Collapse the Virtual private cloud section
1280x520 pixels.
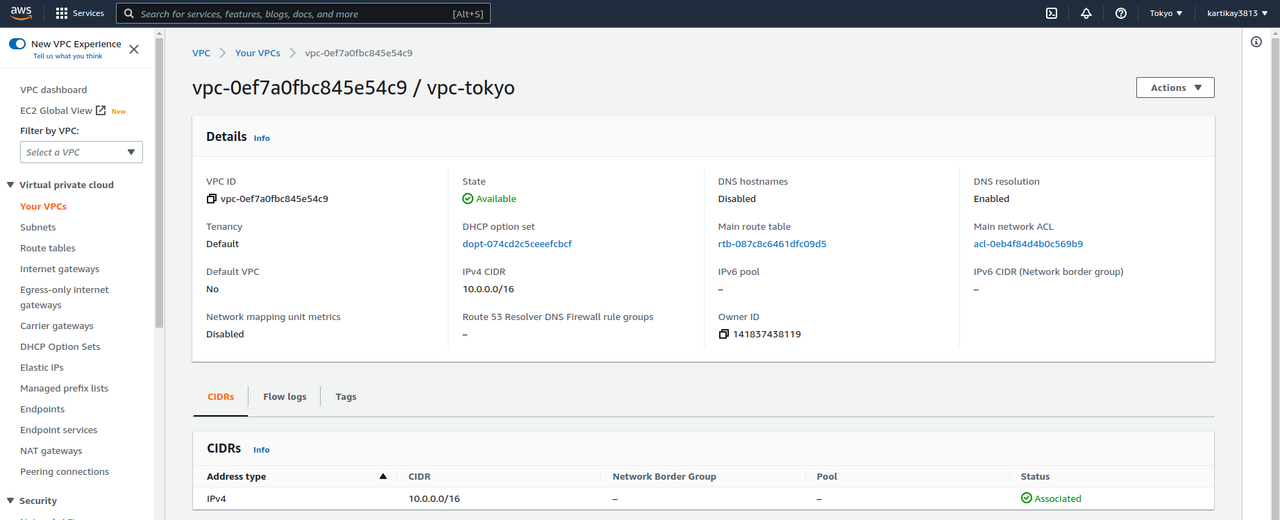(10, 185)
